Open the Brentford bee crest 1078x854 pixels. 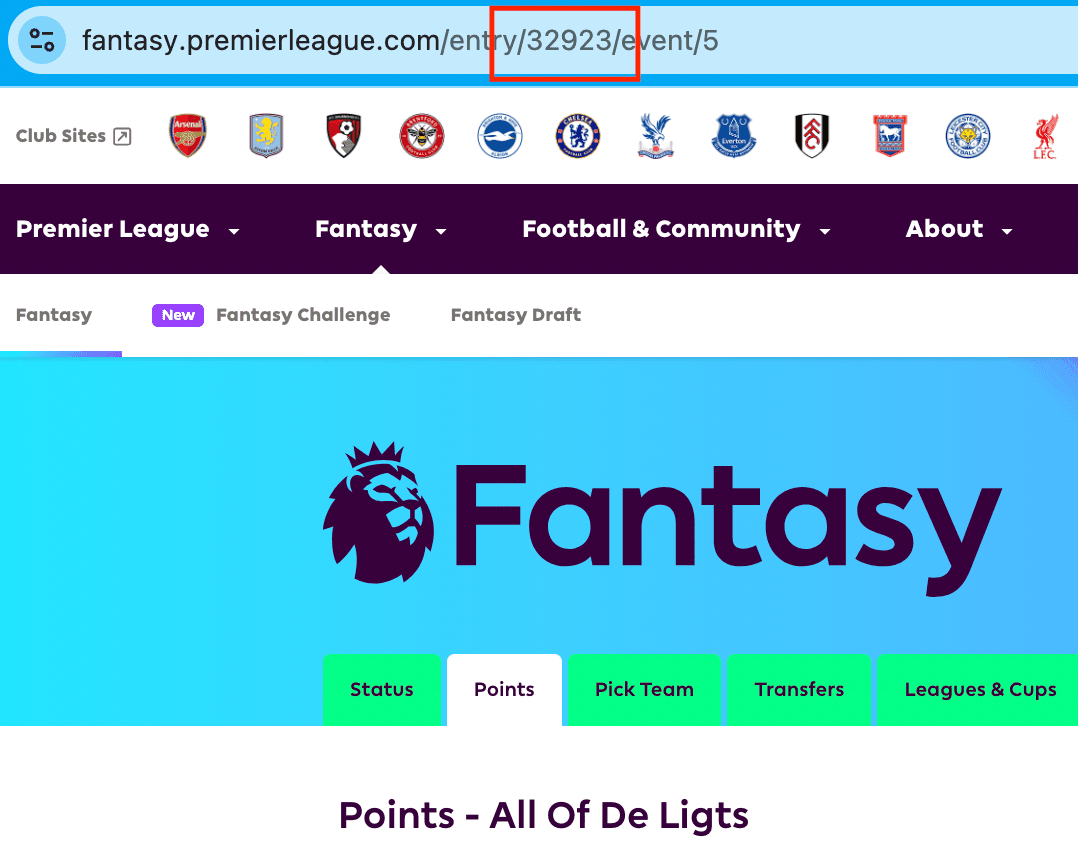click(x=421, y=135)
